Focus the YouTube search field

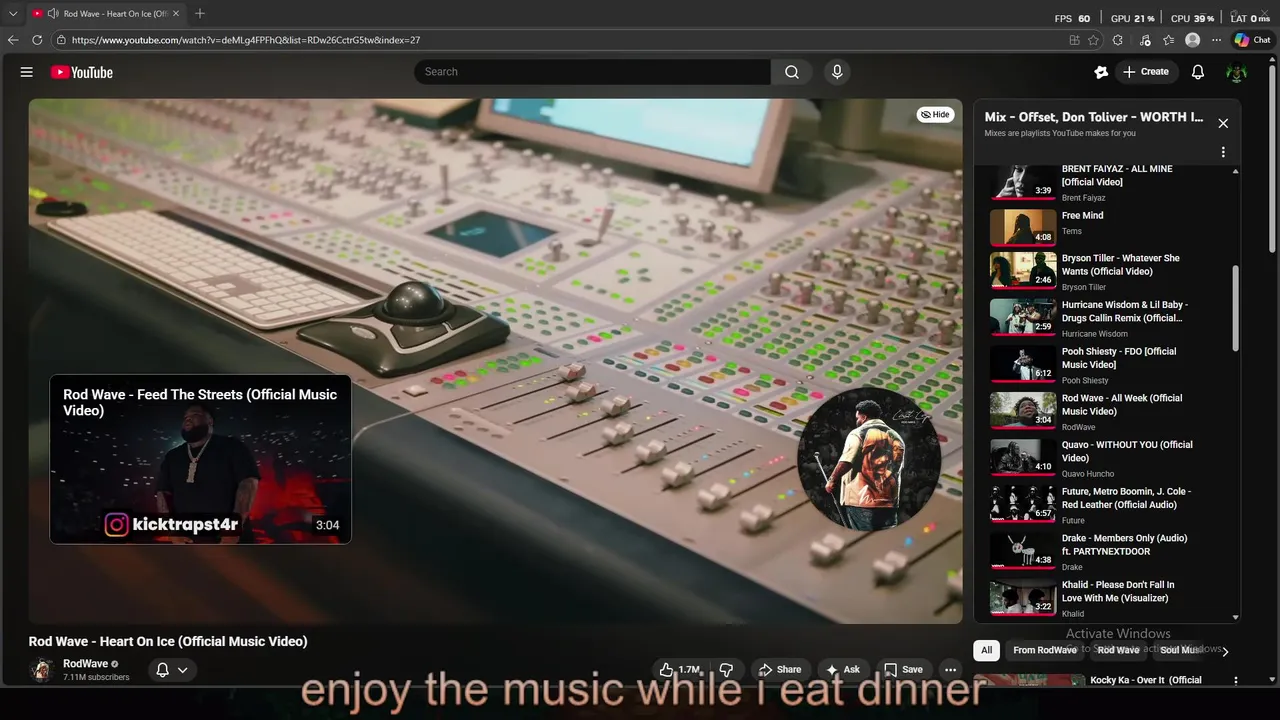click(x=592, y=72)
